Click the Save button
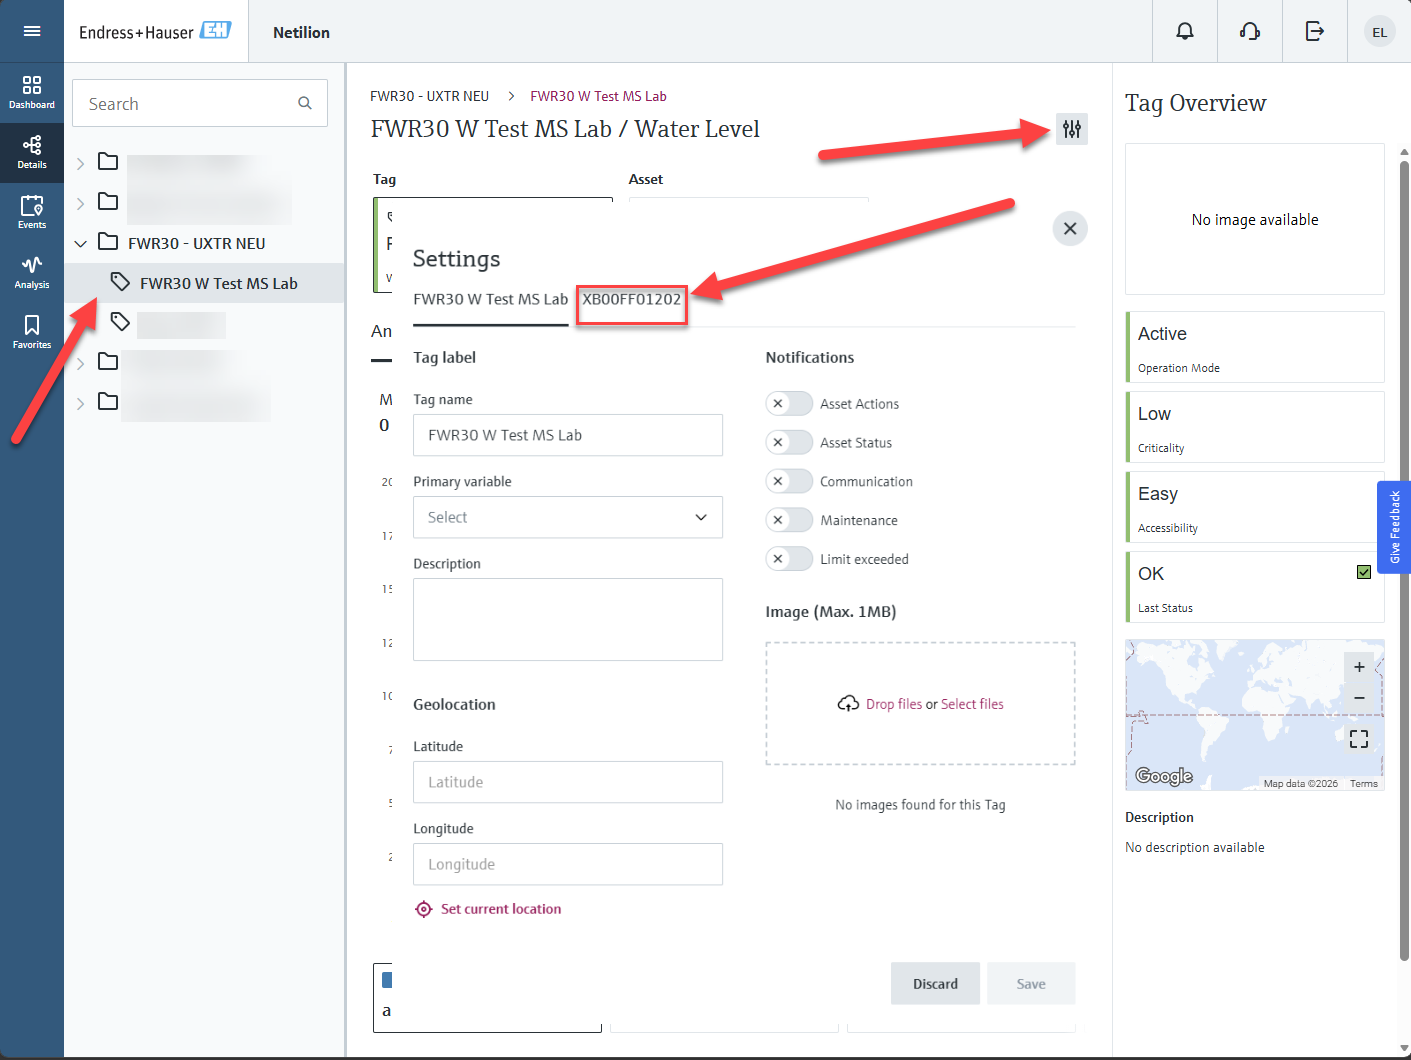 1031,984
